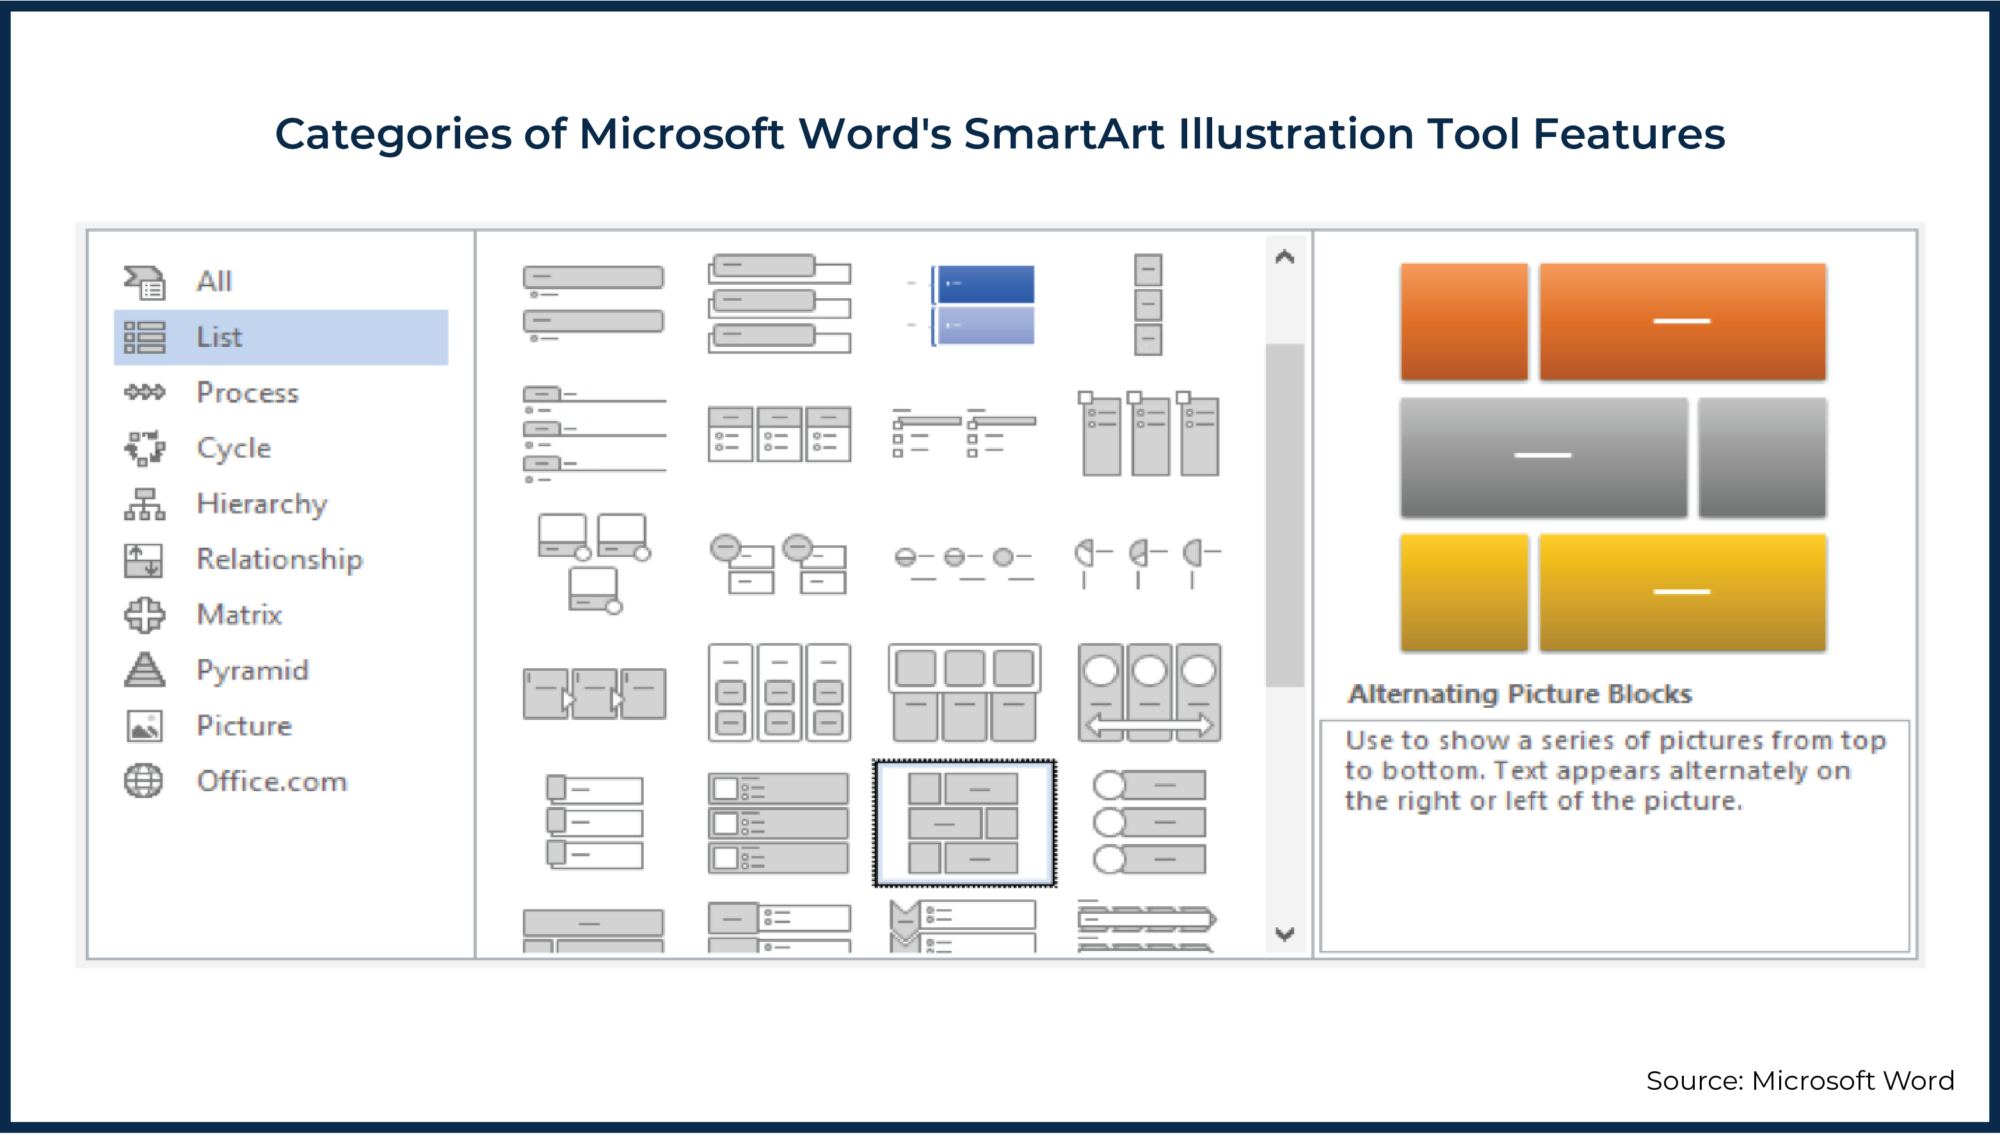Screen dimensions: 2000x1134
Task: Select the Relationship category icon
Action: [x=143, y=559]
